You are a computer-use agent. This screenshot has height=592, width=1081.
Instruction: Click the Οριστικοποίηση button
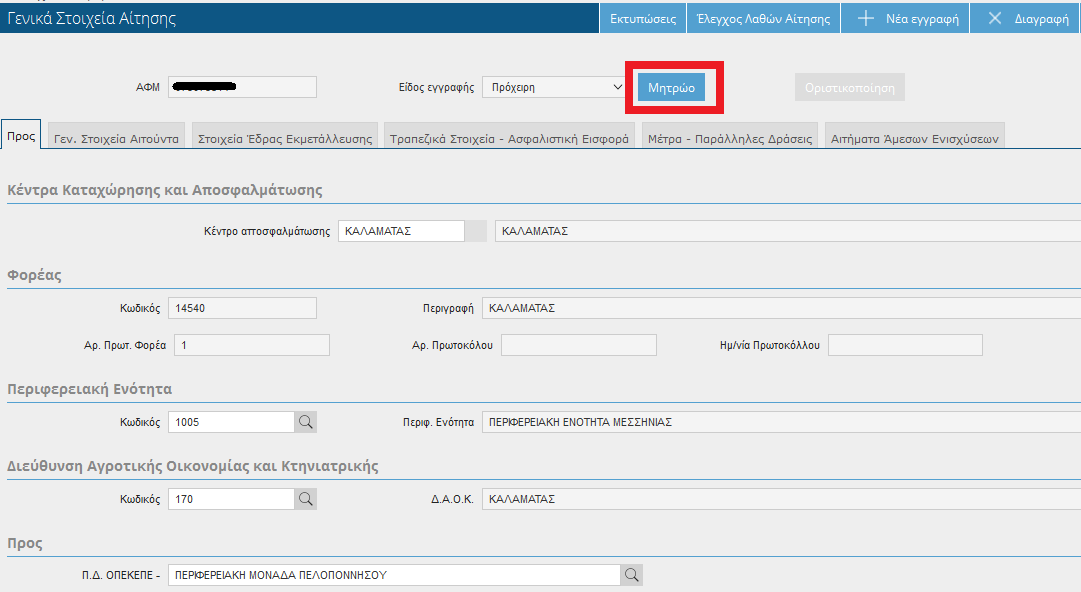849,88
